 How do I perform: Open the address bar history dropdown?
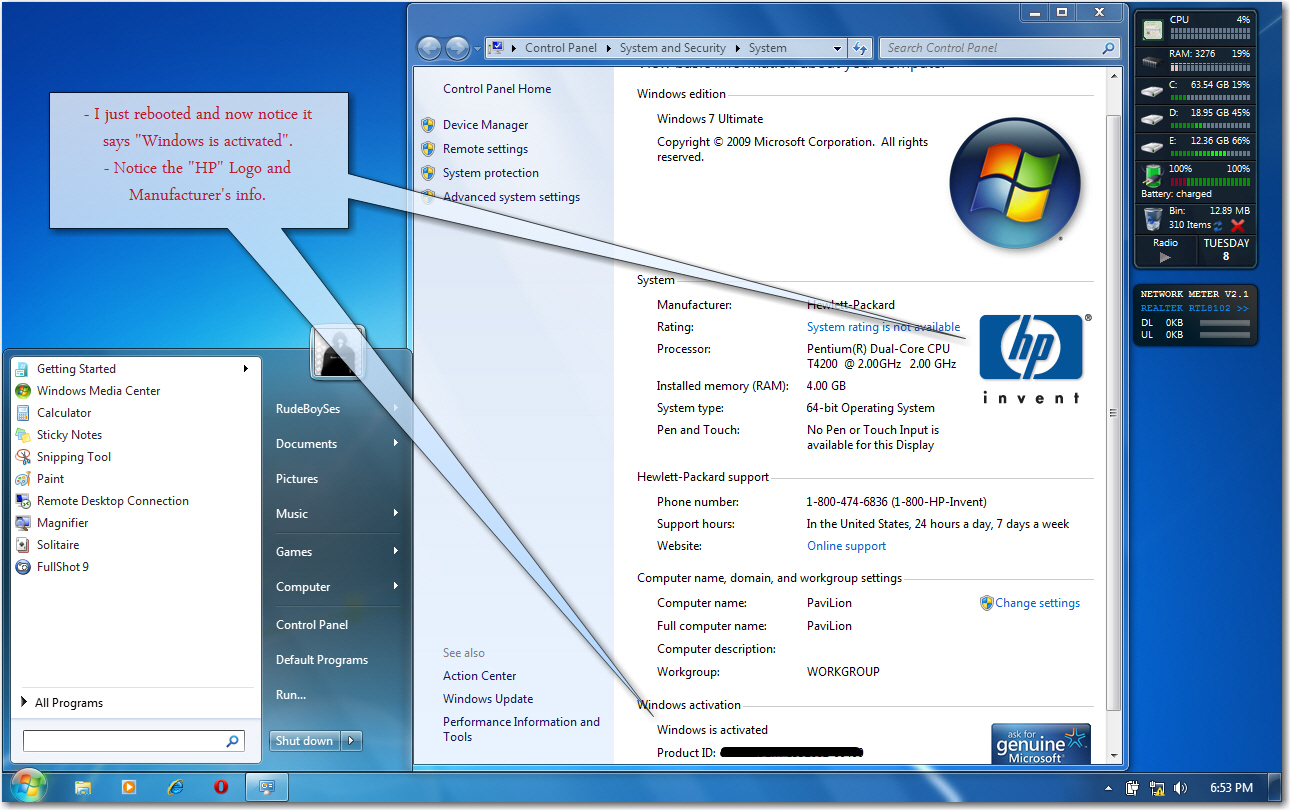point(837,48)
